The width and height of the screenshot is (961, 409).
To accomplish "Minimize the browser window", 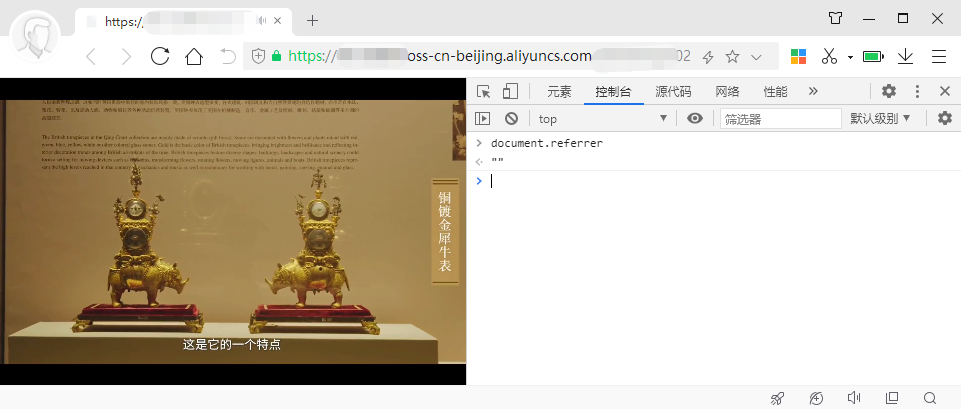I will (x=868, y=19).
